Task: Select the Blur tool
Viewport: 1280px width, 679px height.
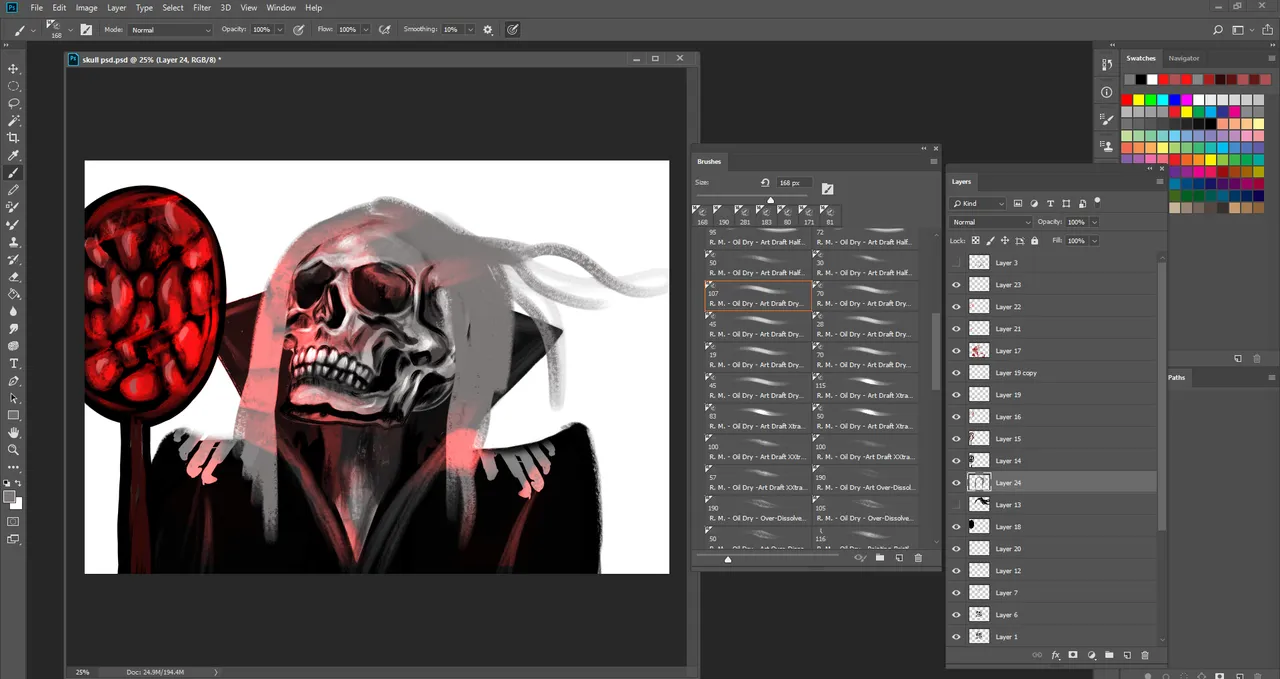Action: [14, 311]
